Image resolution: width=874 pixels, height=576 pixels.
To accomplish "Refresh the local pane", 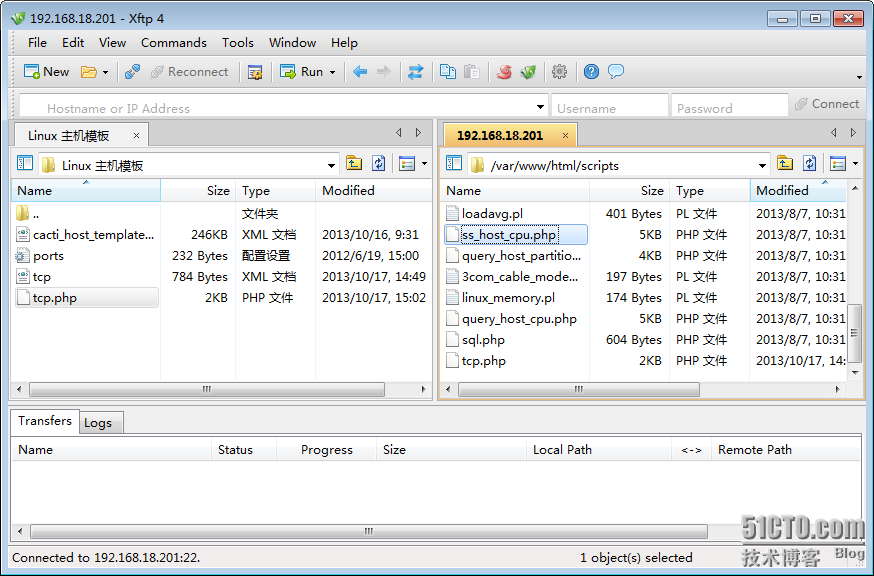I will [x=378, y=163].
